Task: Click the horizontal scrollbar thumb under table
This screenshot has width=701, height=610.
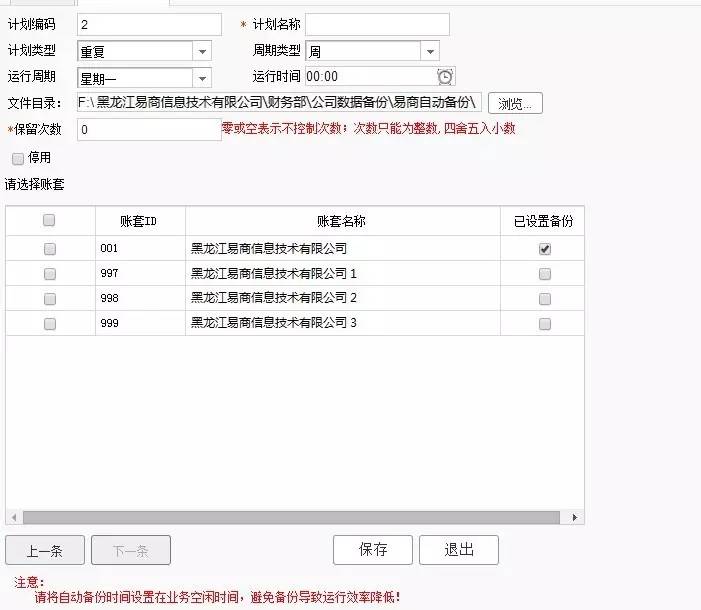Action: [x=291, y=517]
